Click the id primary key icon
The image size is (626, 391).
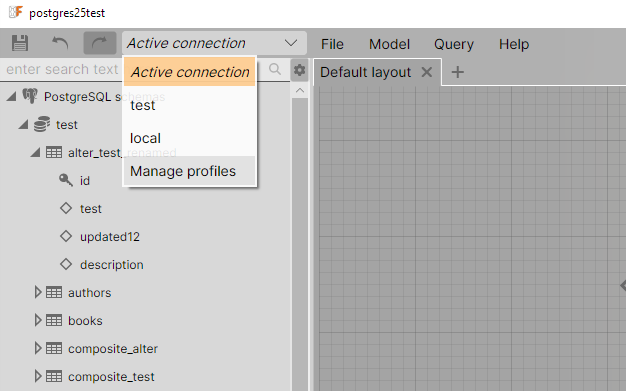coord(66,180)
